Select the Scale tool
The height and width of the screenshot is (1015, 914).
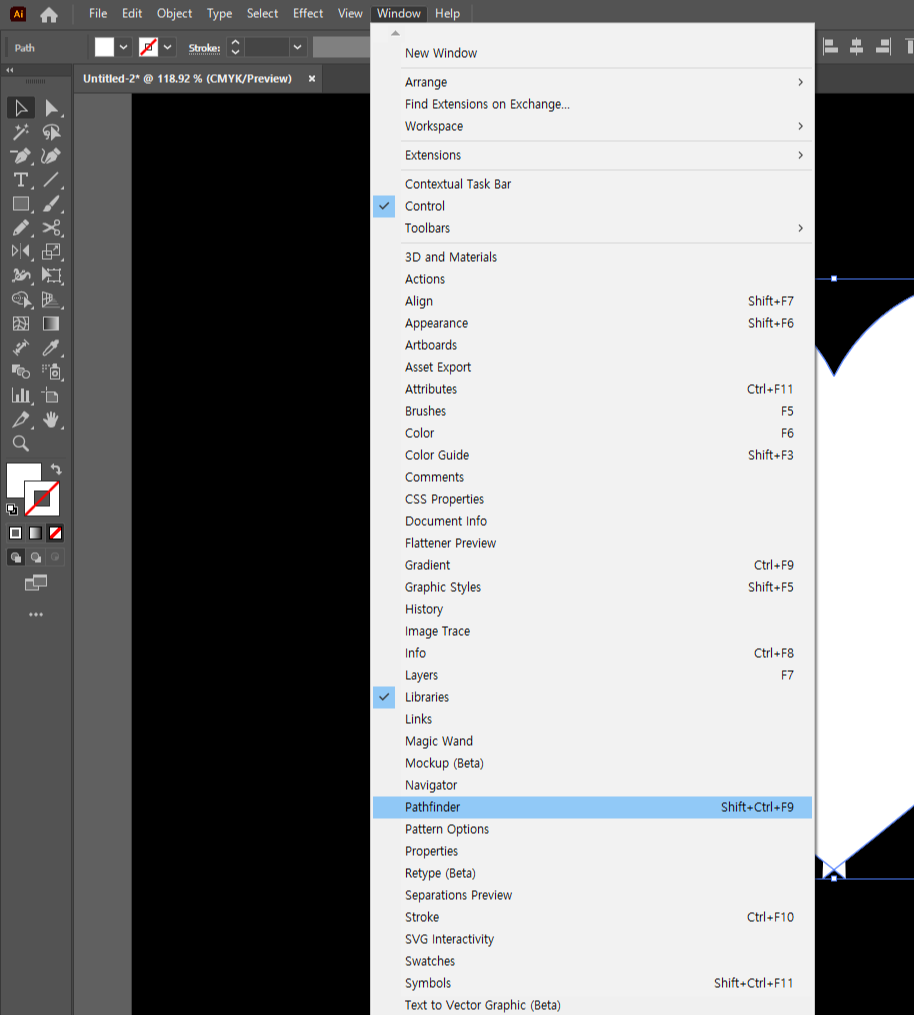(x=51, y=252)
